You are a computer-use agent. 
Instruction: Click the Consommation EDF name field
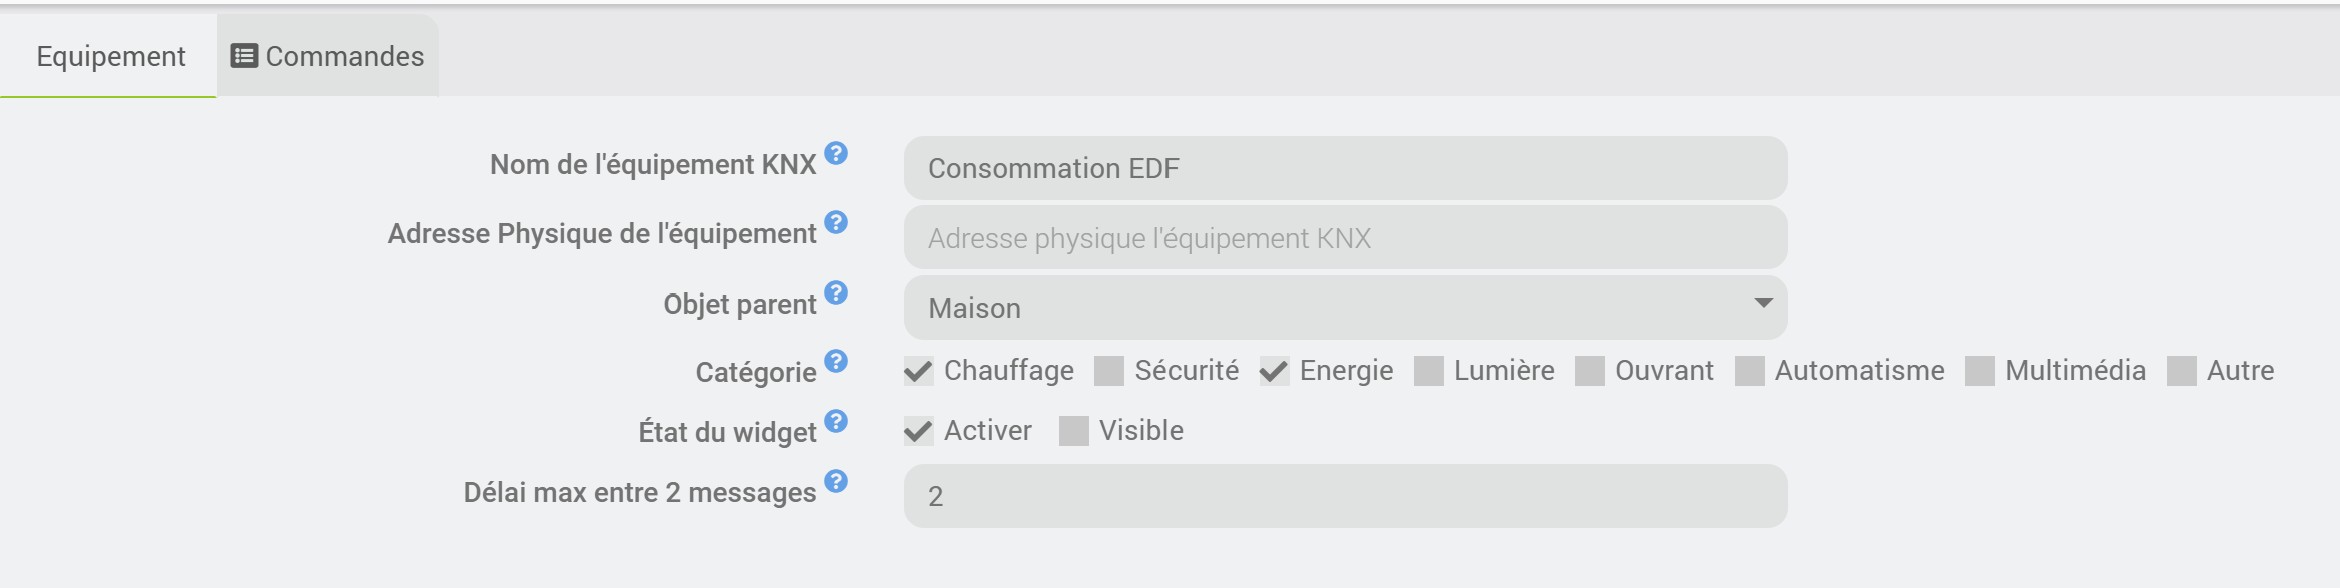[1345, 168]
